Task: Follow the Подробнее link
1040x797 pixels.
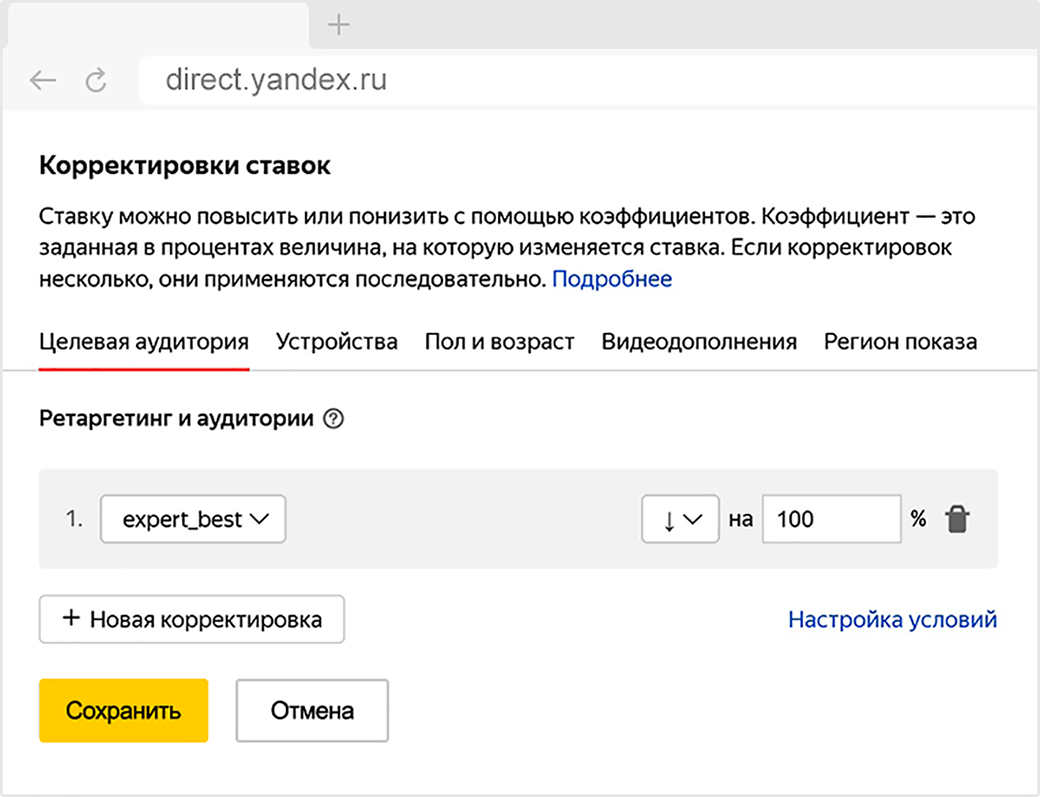Action: point(612,279)
